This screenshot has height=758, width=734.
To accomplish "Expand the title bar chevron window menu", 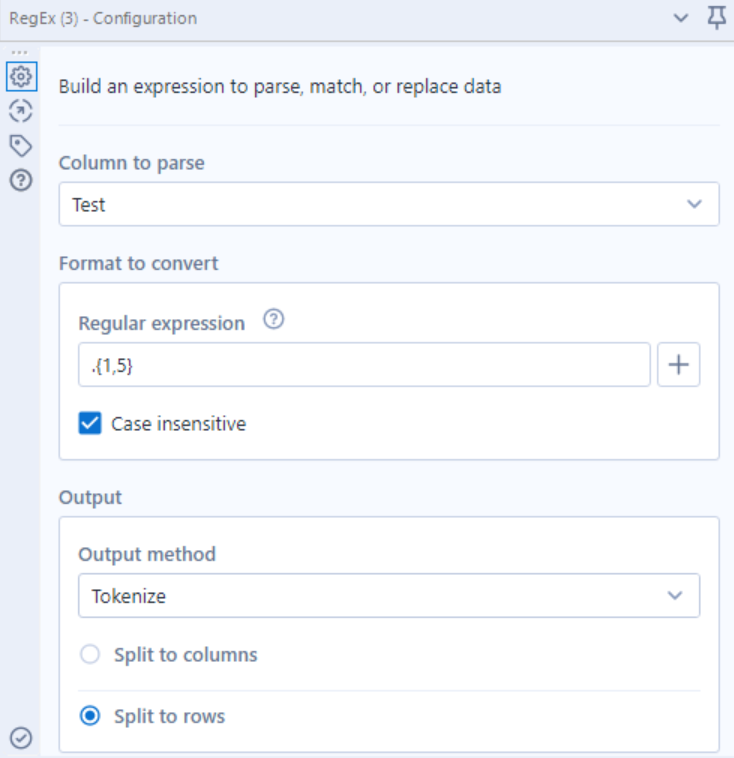I will click(x=681, y=18).
